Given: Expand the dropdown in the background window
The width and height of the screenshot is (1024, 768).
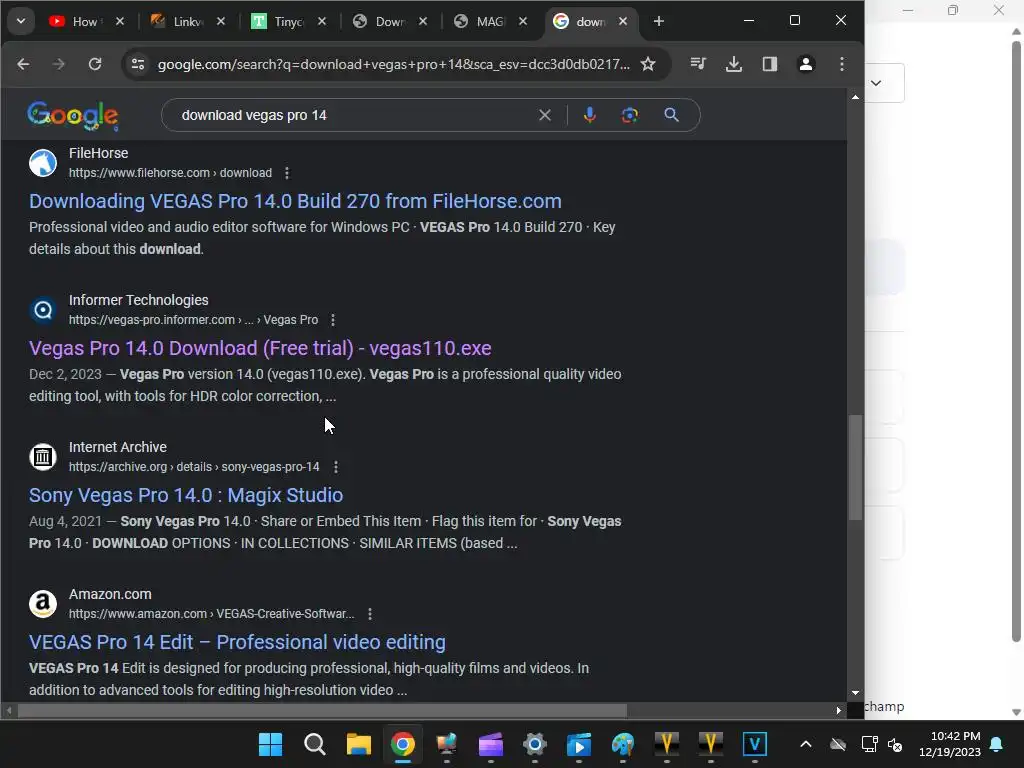Looking at the screenshot, I should pos(876,83).
